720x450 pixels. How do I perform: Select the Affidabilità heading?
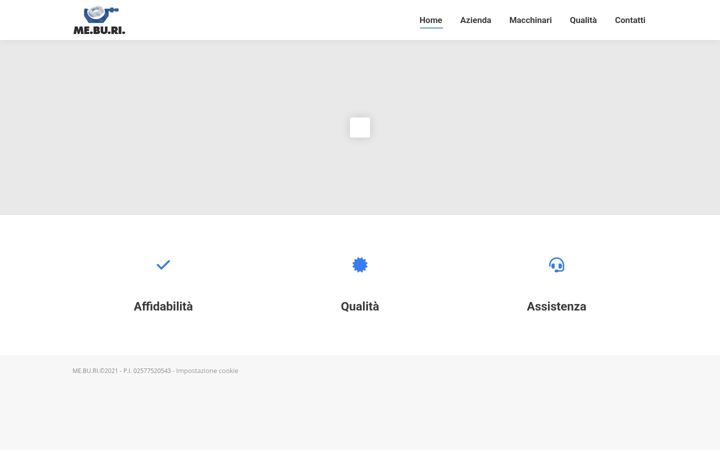[163, 306]
